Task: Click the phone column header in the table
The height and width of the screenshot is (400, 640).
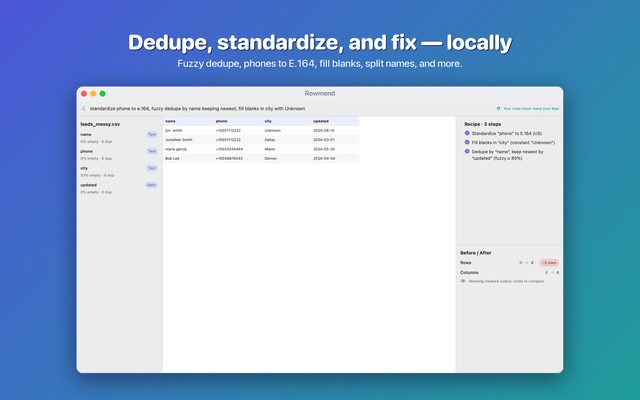Action: click(222, 121)
